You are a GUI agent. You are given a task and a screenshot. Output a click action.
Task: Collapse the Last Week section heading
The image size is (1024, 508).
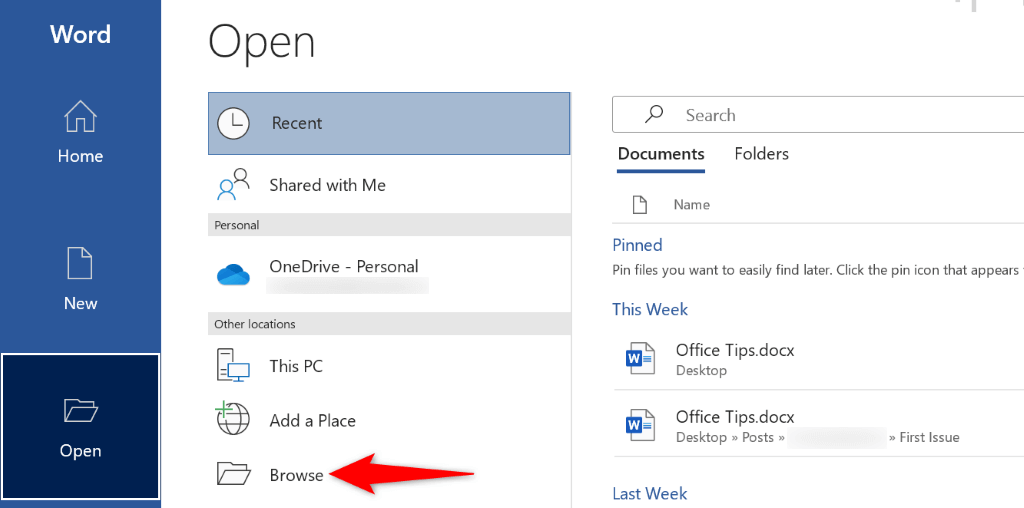tap(650, 494)
